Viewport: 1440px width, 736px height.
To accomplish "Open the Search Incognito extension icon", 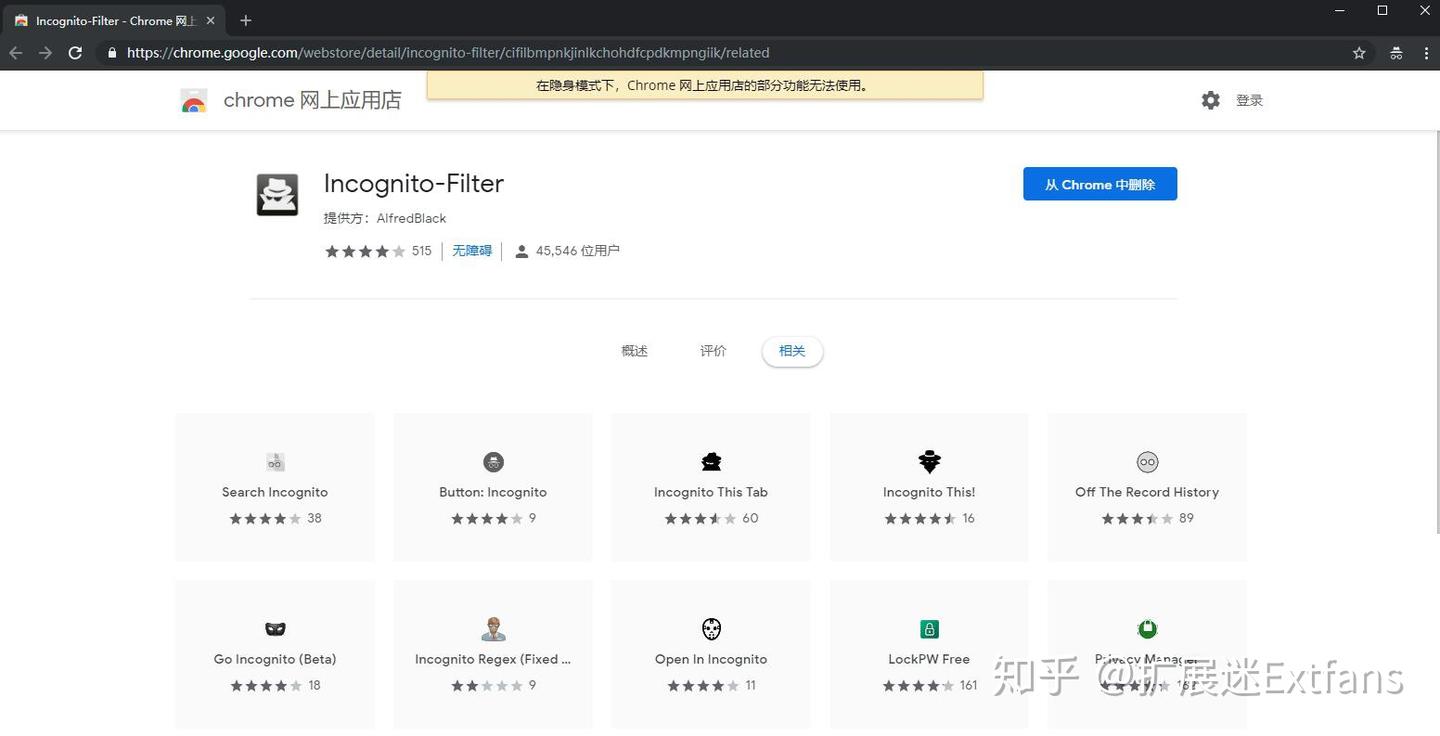I will click(x=275, y=461).
